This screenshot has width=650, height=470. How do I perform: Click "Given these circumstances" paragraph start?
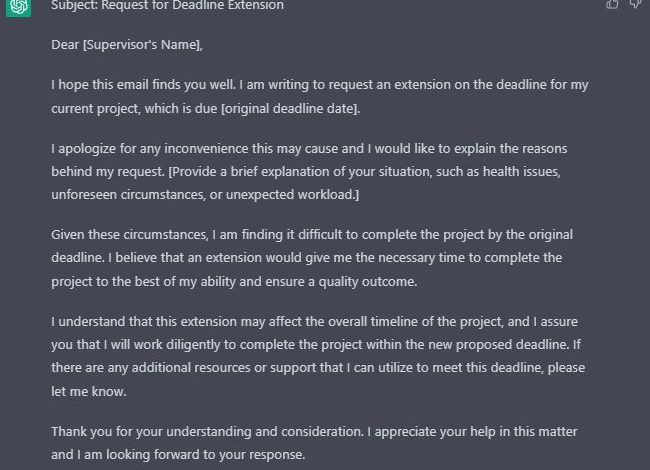(129, 235)
